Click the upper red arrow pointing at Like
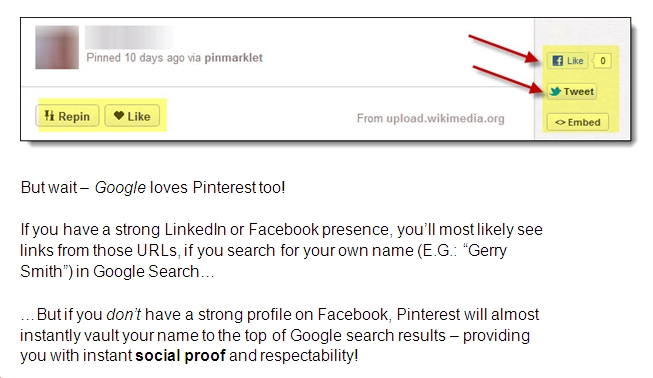 [x=504, y=49]
